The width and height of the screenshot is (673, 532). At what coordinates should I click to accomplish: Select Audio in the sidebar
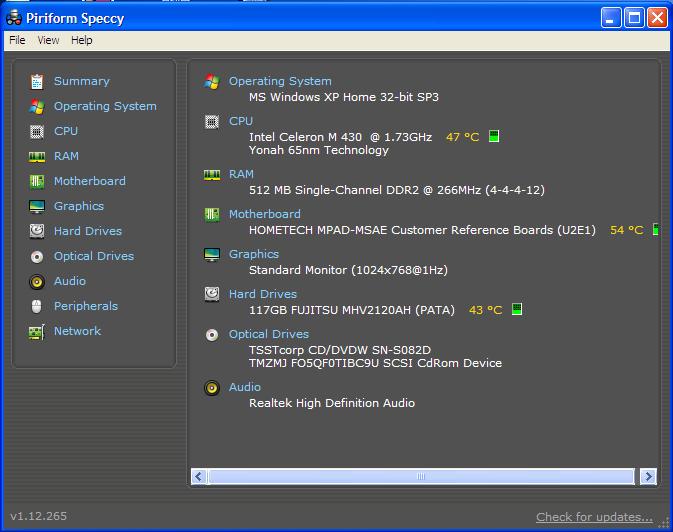(70, 281)
